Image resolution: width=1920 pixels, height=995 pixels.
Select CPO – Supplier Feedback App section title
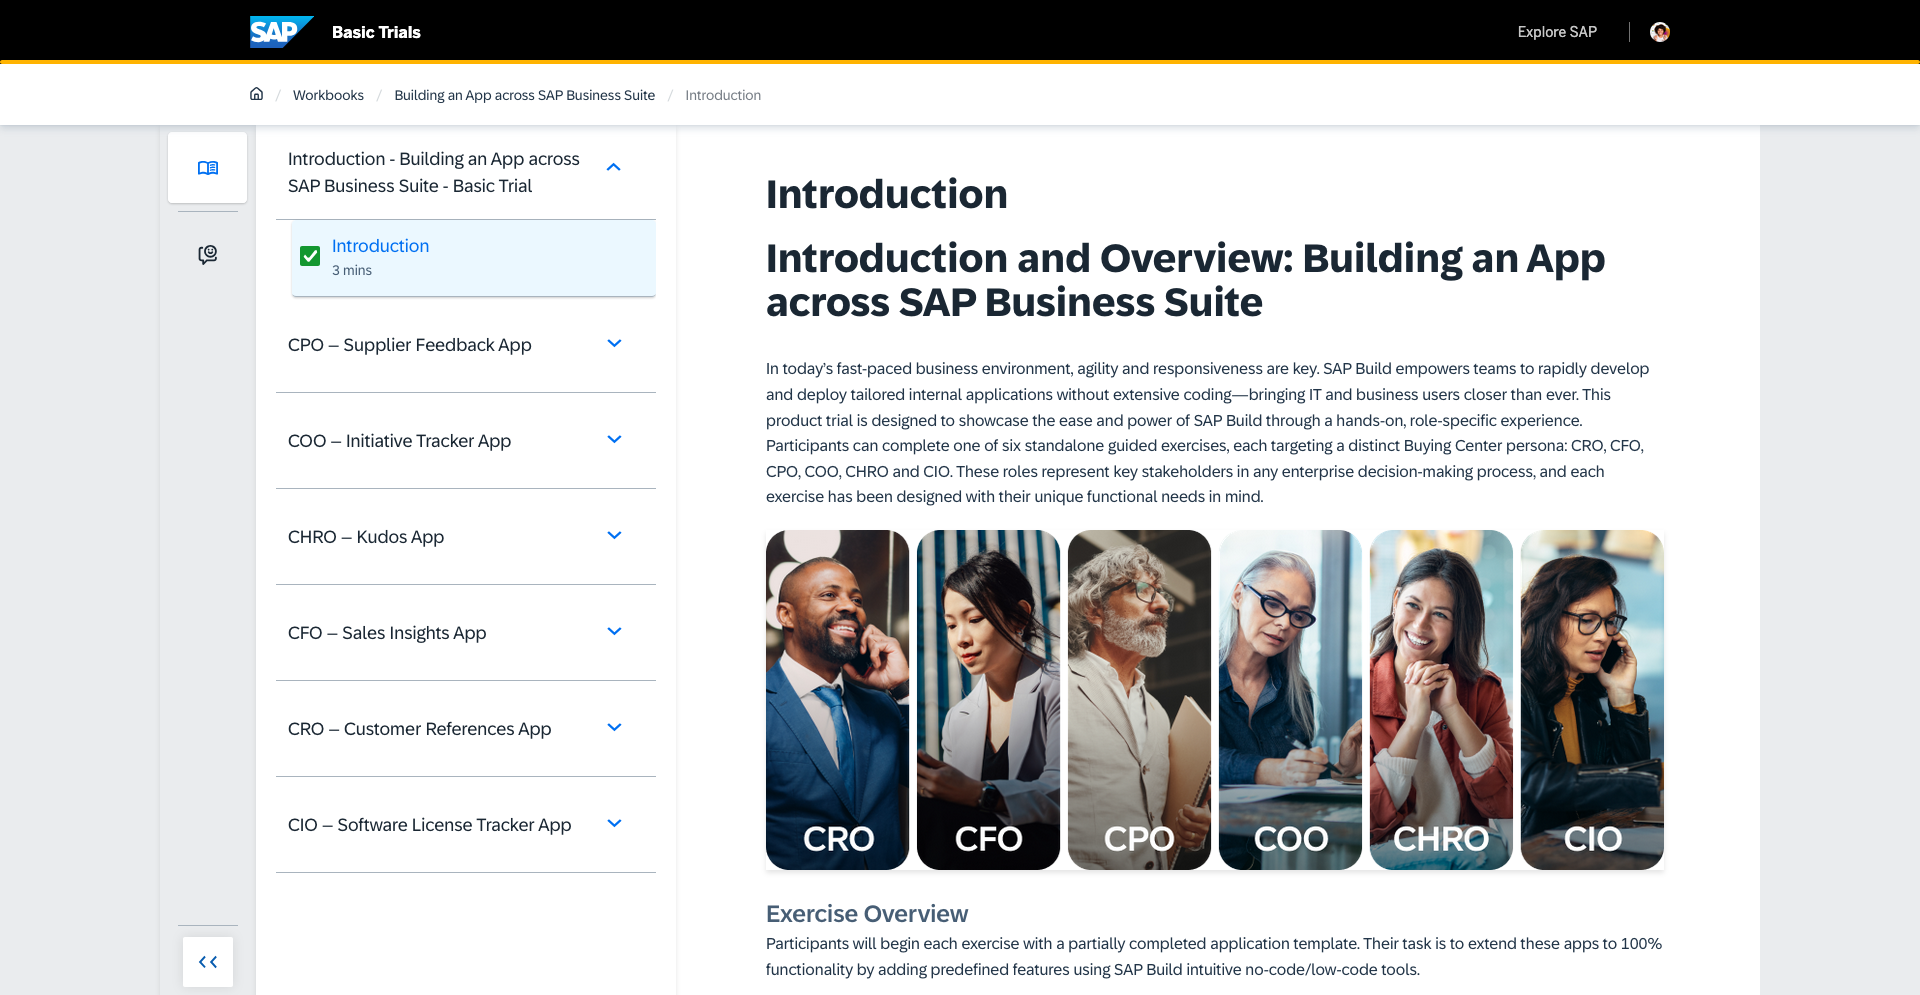click(x=410, y=345)
